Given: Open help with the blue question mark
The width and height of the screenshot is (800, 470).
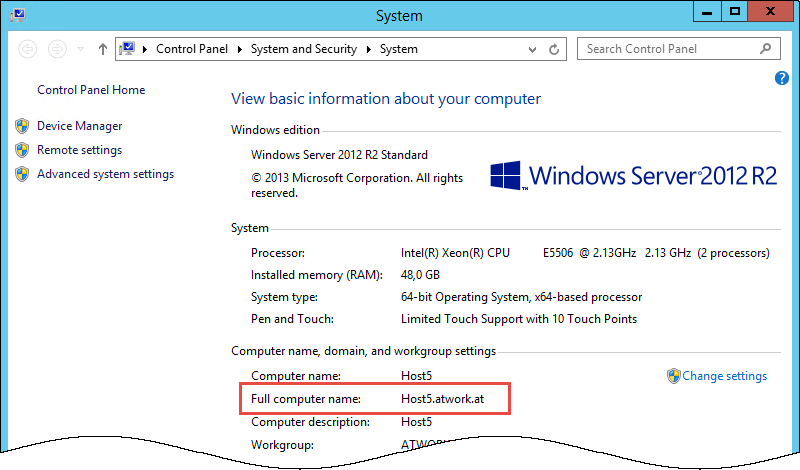Looking at the screenshot, I should pyautogui.click(x=782, y=78).
